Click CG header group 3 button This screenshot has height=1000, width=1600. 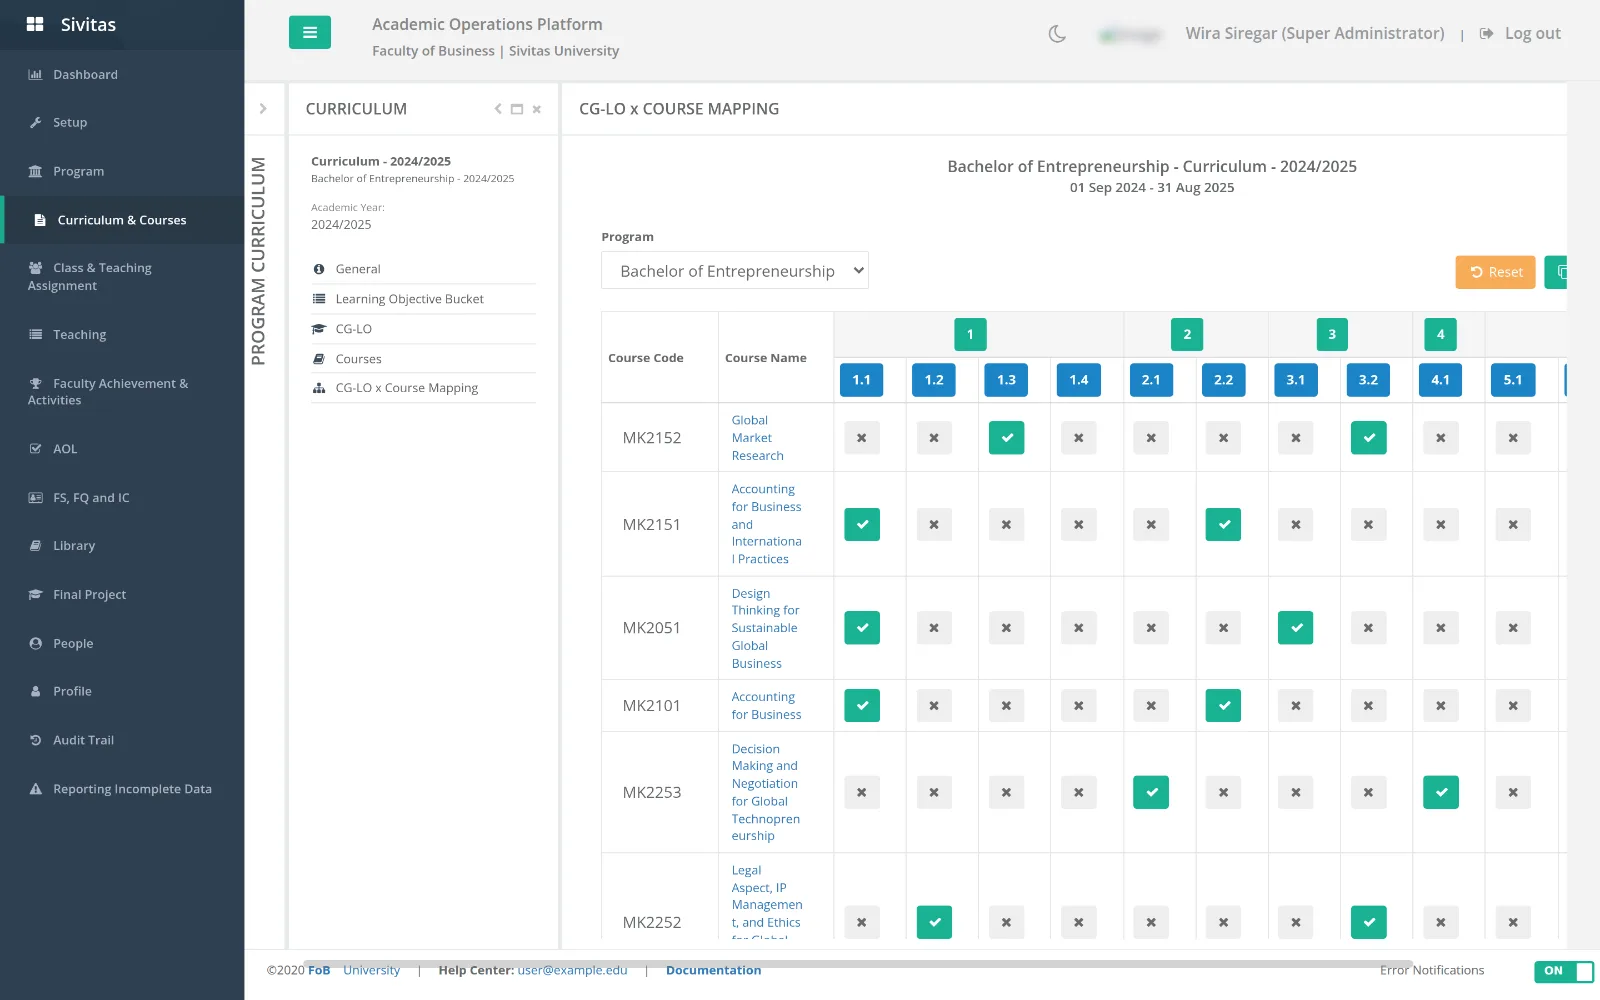[x=1332, y=335]
